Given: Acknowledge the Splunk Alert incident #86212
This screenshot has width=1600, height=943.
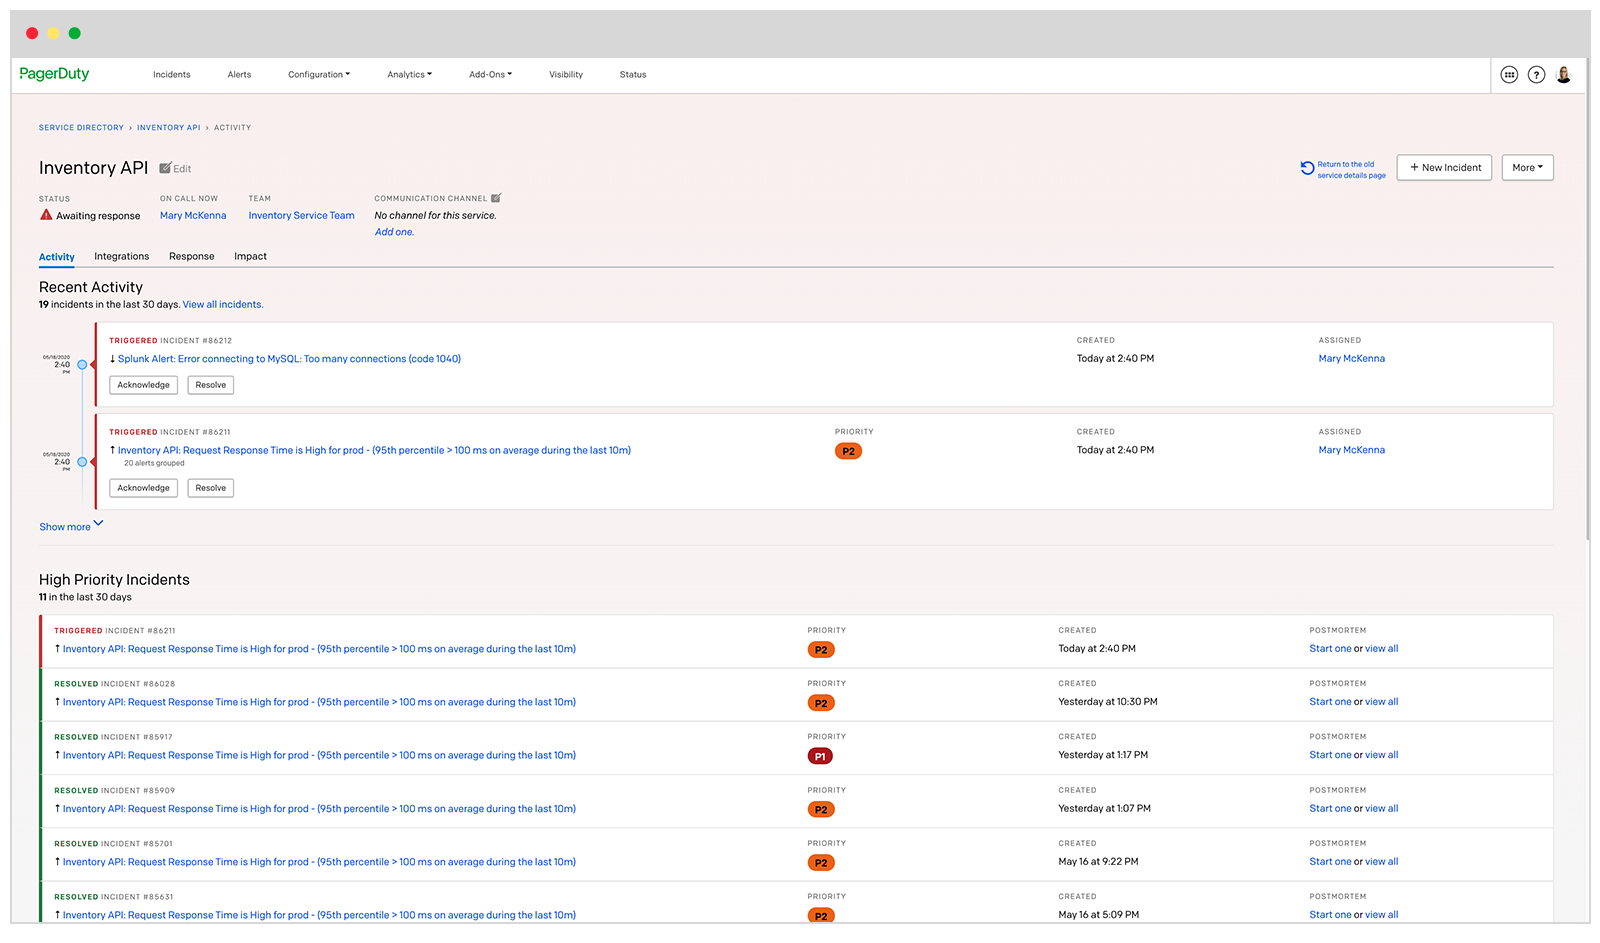Looking at the screenshot, I should coord(143,385).
